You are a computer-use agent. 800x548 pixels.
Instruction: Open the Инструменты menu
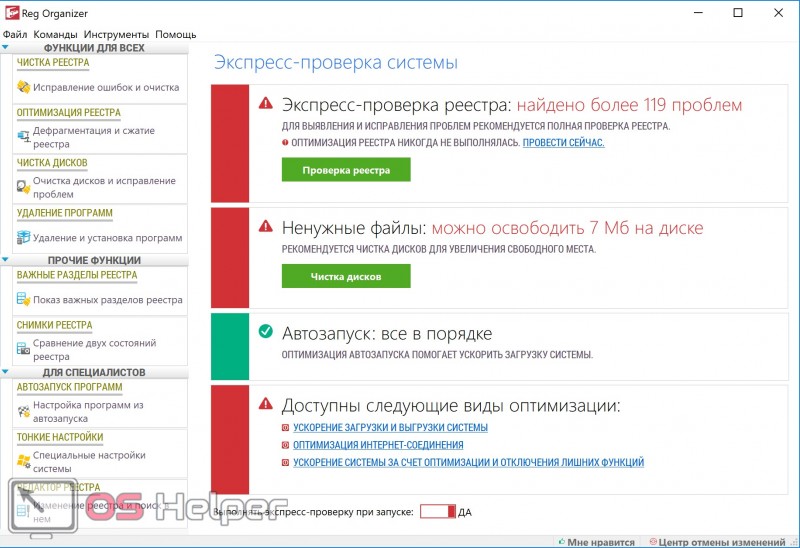tap(116, 34)
